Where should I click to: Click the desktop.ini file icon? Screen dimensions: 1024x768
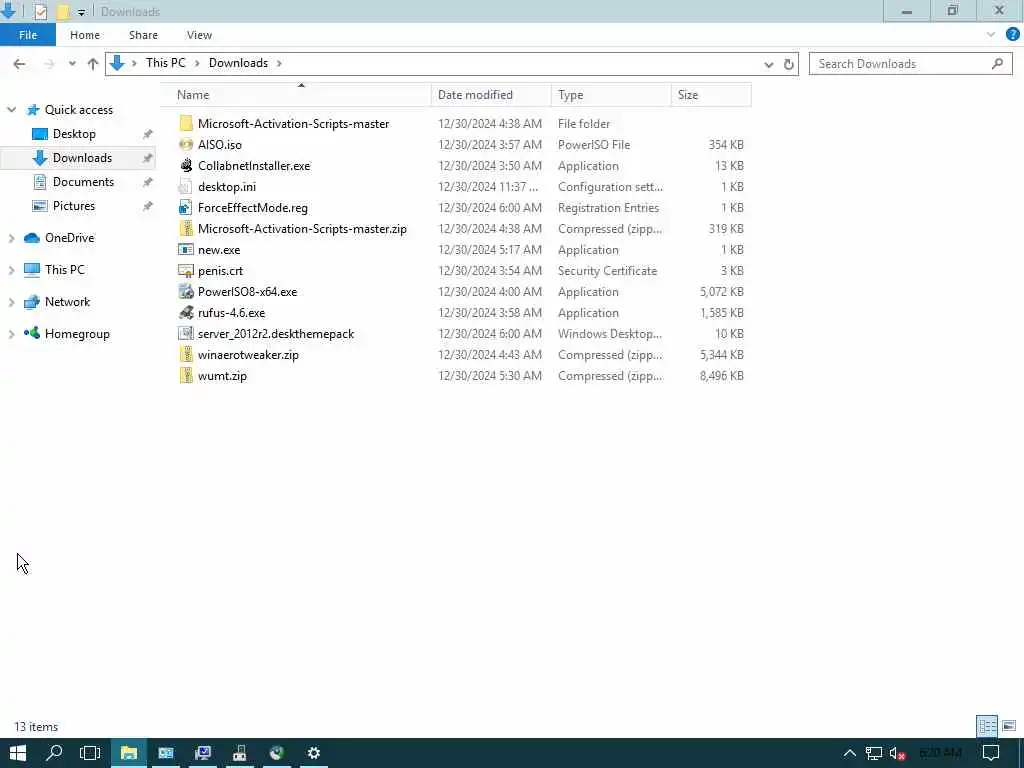click(x=186, y=187)
